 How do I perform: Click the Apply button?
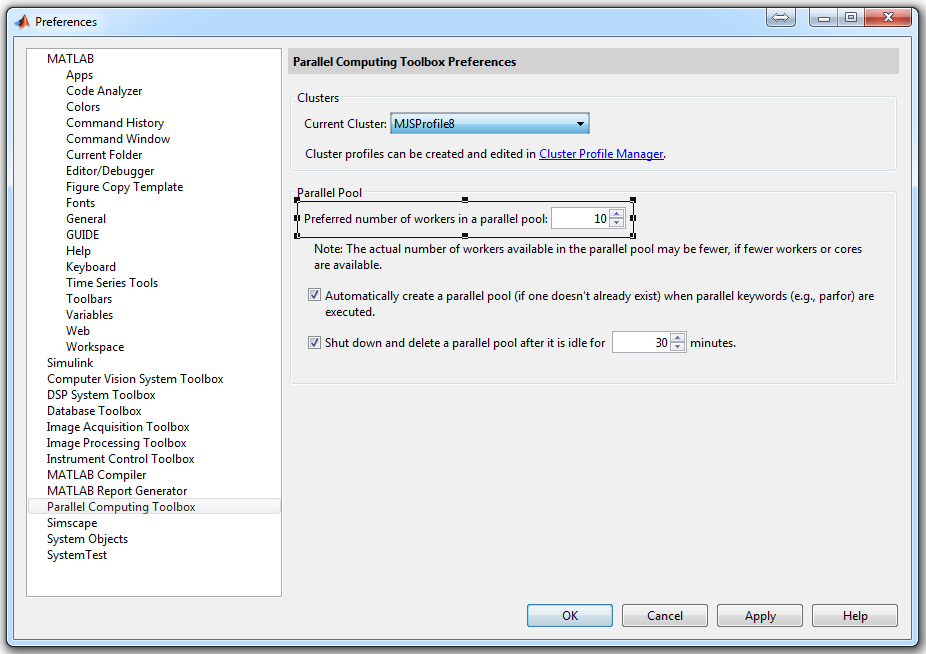coord(760,616)
